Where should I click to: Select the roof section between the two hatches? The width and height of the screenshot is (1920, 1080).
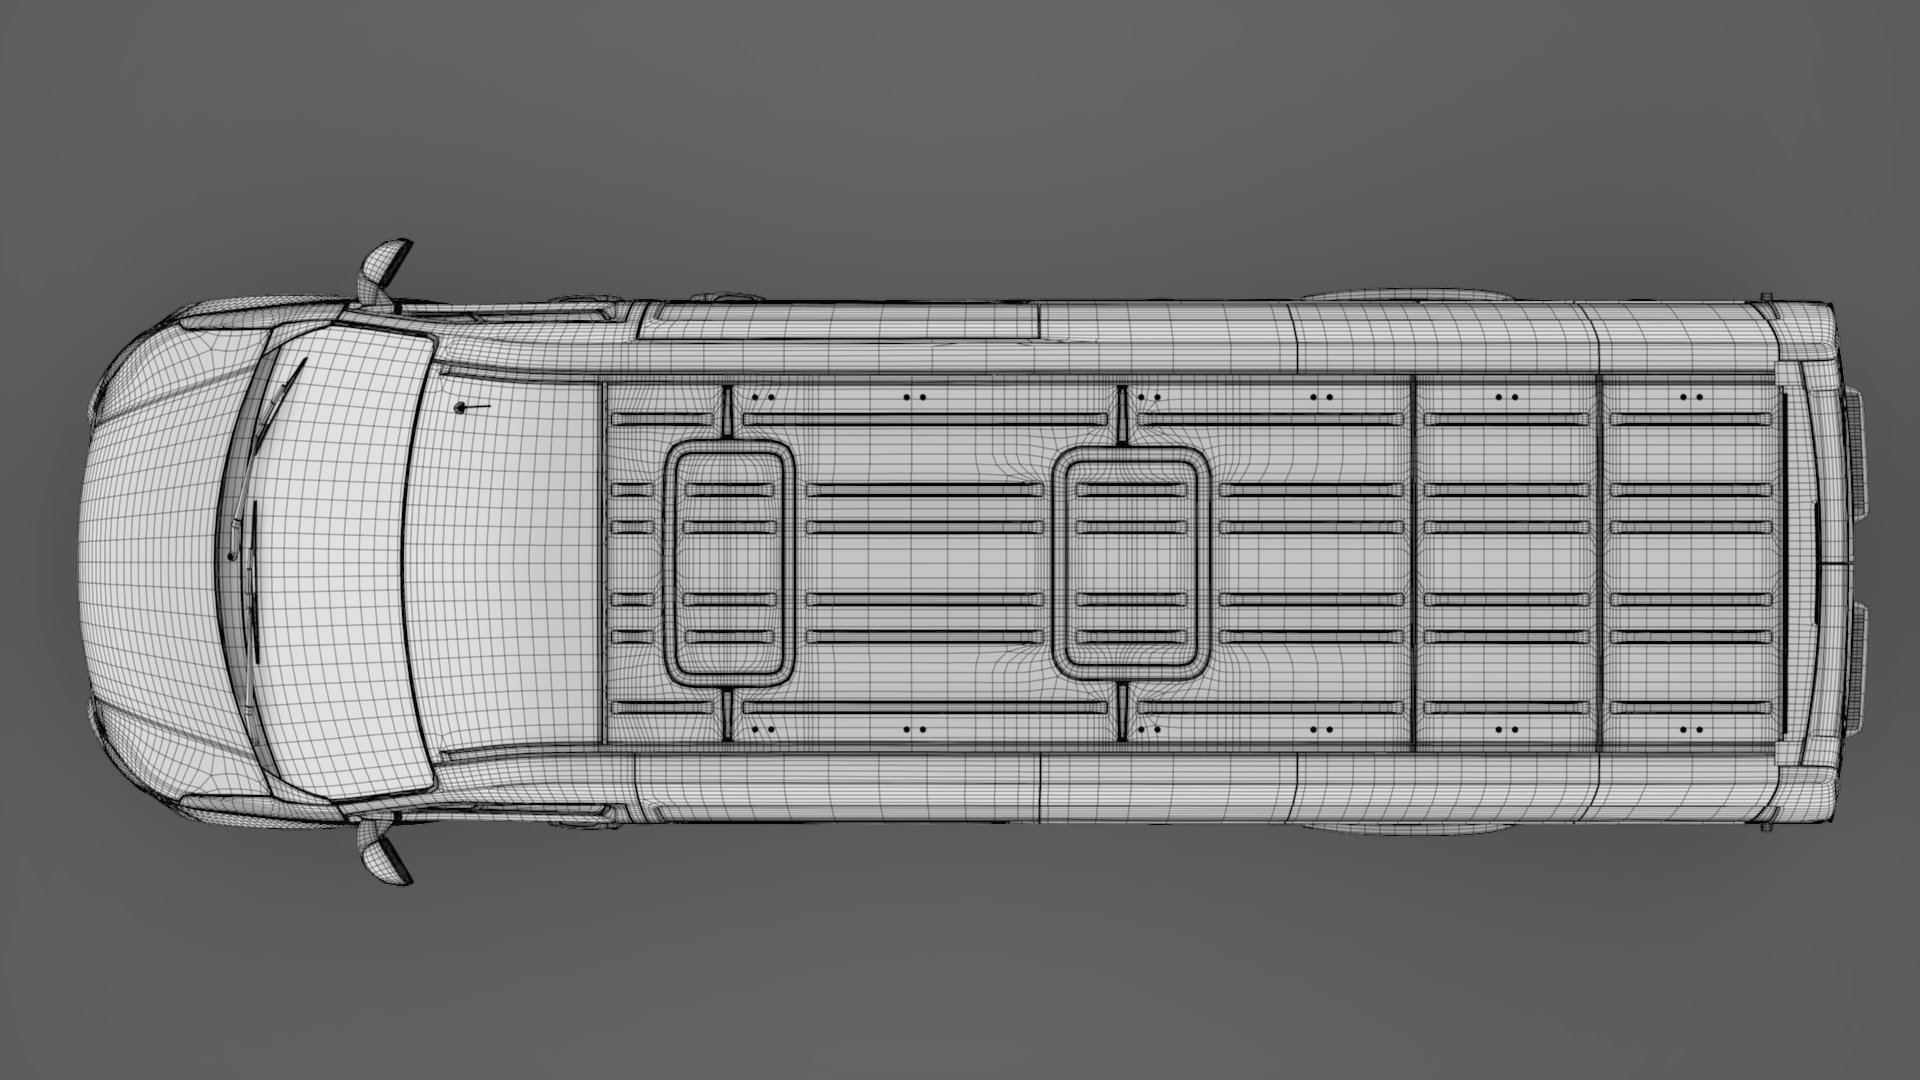[925, 562]
